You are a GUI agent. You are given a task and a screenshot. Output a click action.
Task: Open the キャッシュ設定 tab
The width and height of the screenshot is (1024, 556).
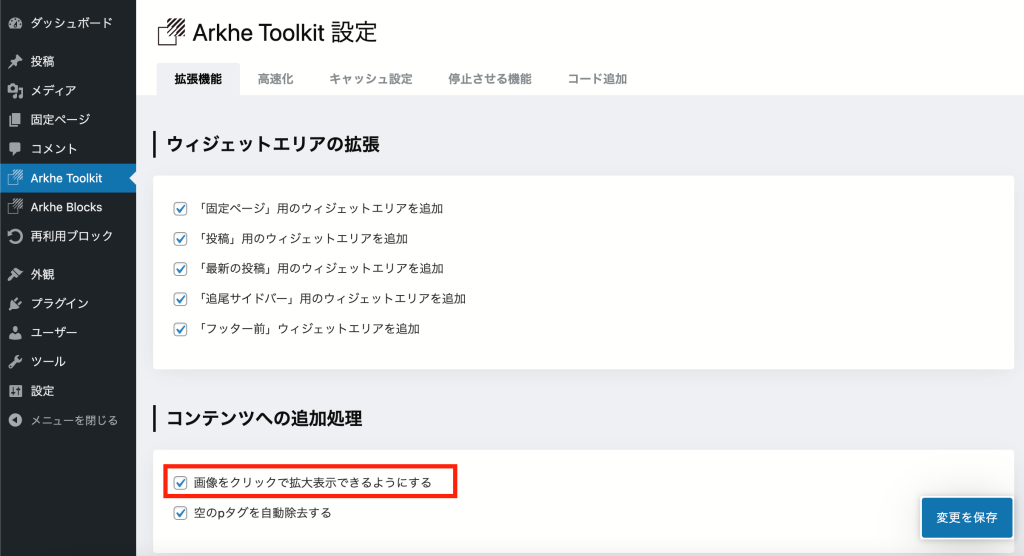tap(370, 79)
